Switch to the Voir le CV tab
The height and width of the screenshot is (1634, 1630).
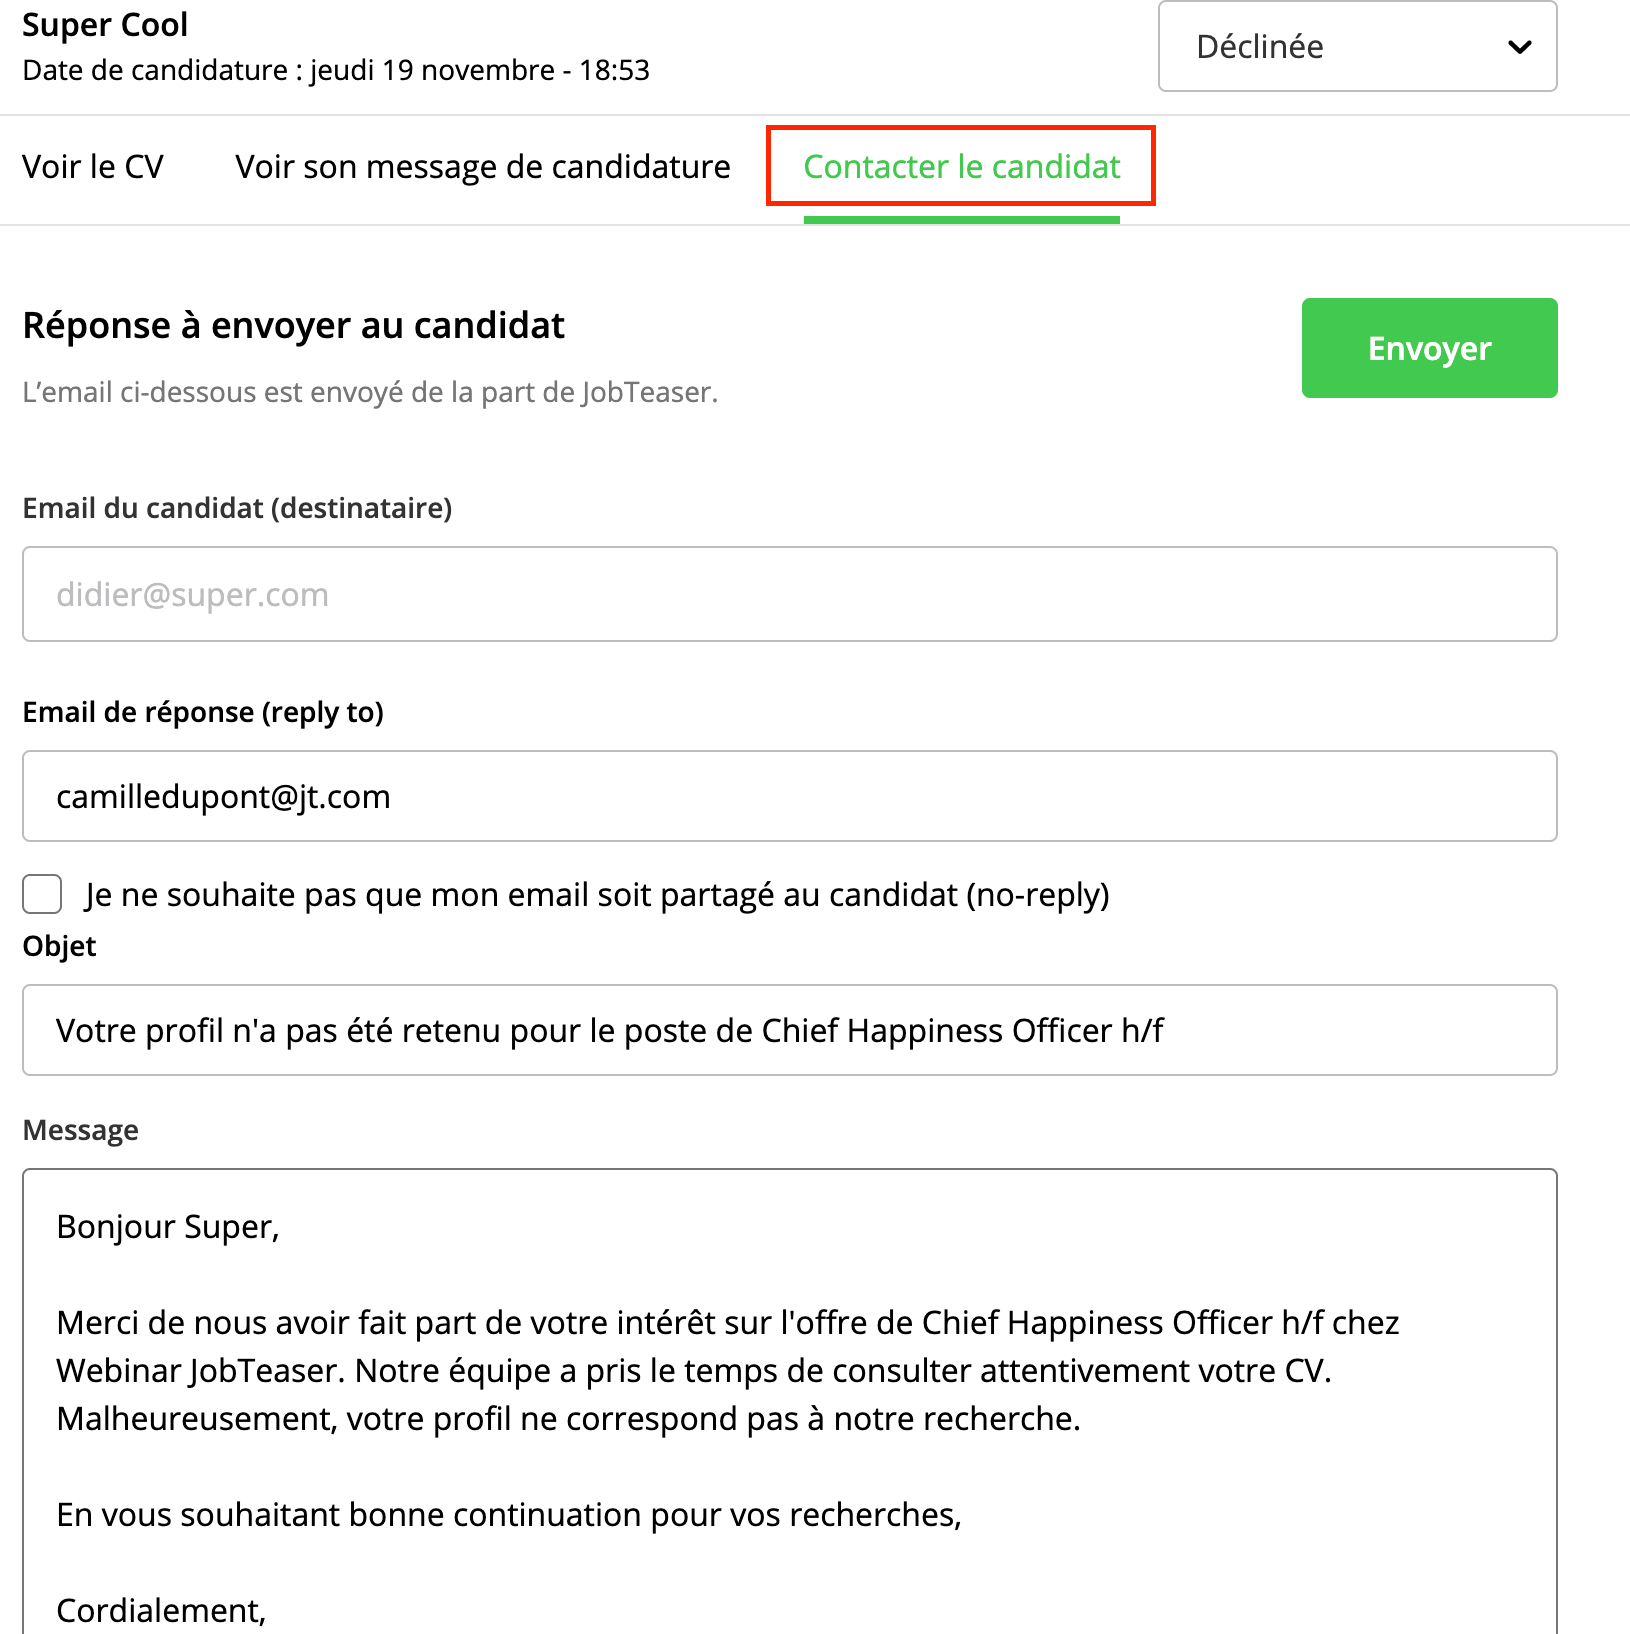click(93, 167)
